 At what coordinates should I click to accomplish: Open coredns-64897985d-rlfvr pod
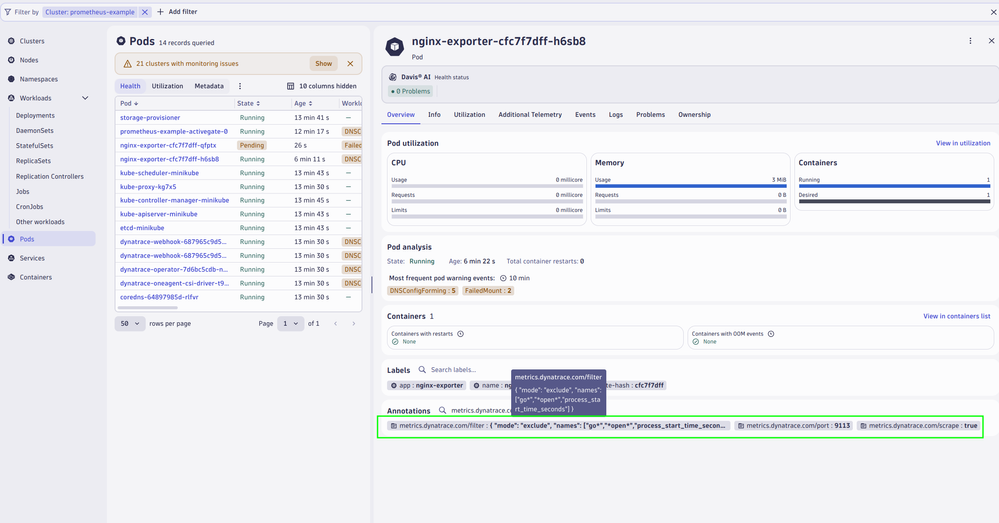click(159, 297)
